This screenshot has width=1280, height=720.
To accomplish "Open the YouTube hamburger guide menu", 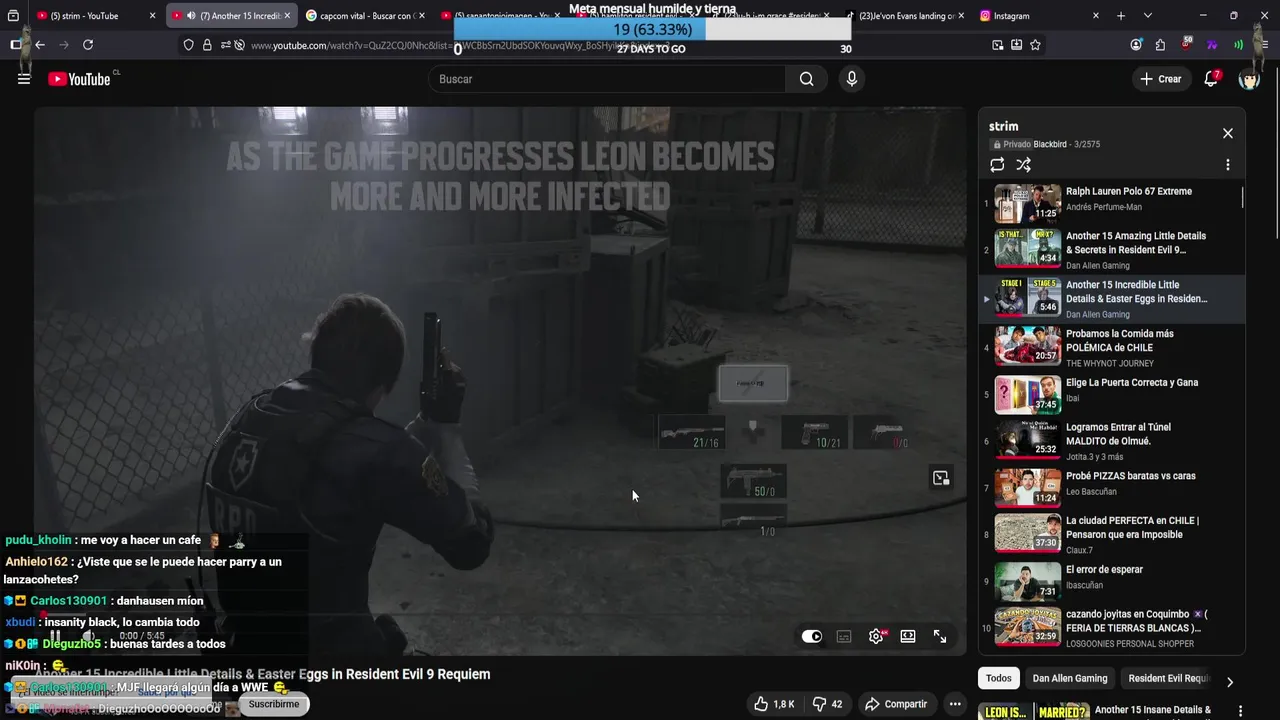I will click(24, 79).
